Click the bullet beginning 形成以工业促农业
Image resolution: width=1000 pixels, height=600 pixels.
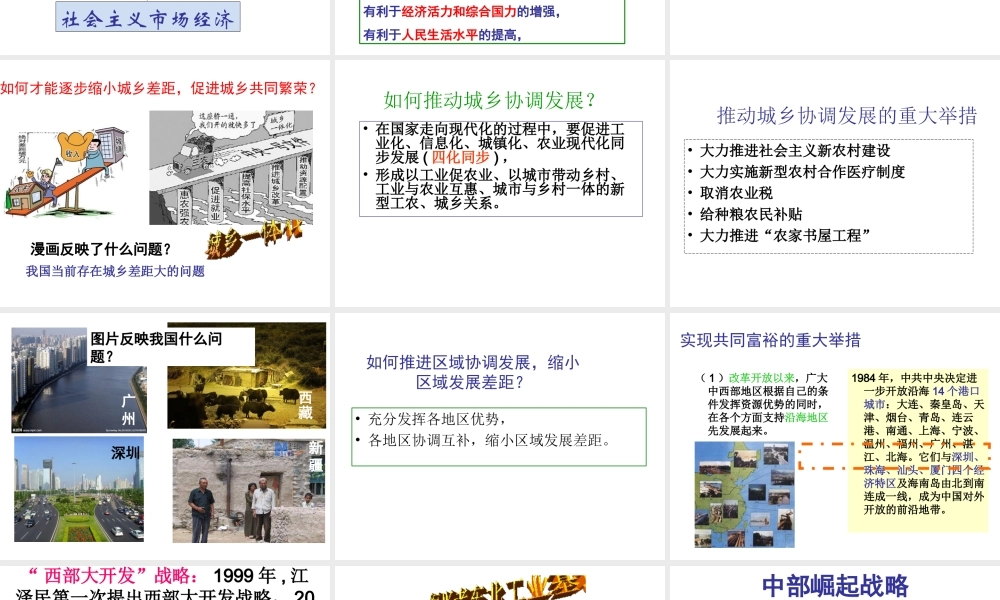tap(495, 189)
